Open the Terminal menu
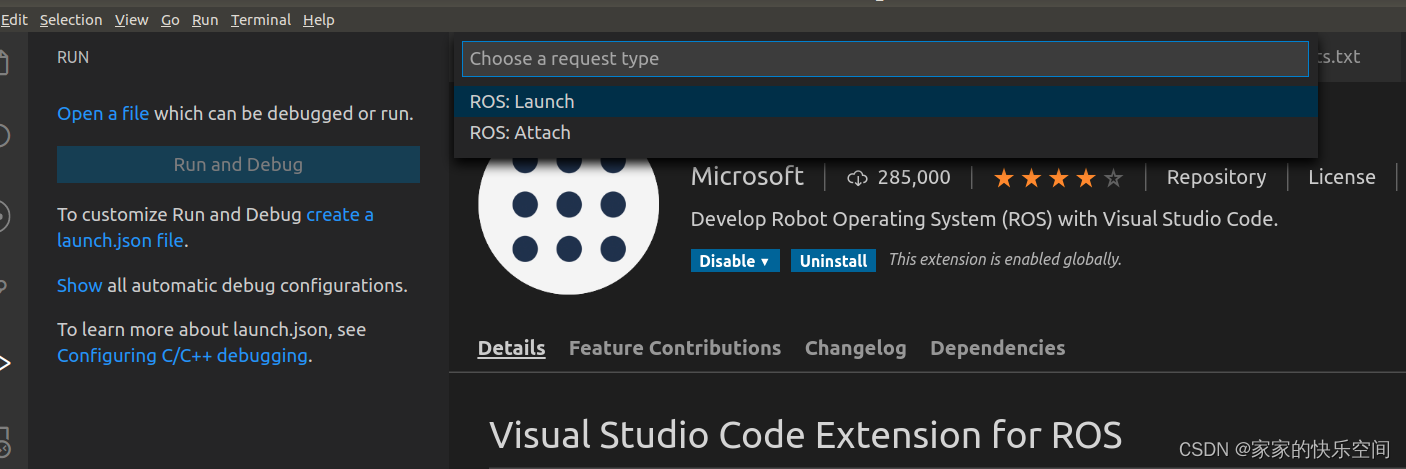Viewport: 1406px width, 469px height. 261,20
